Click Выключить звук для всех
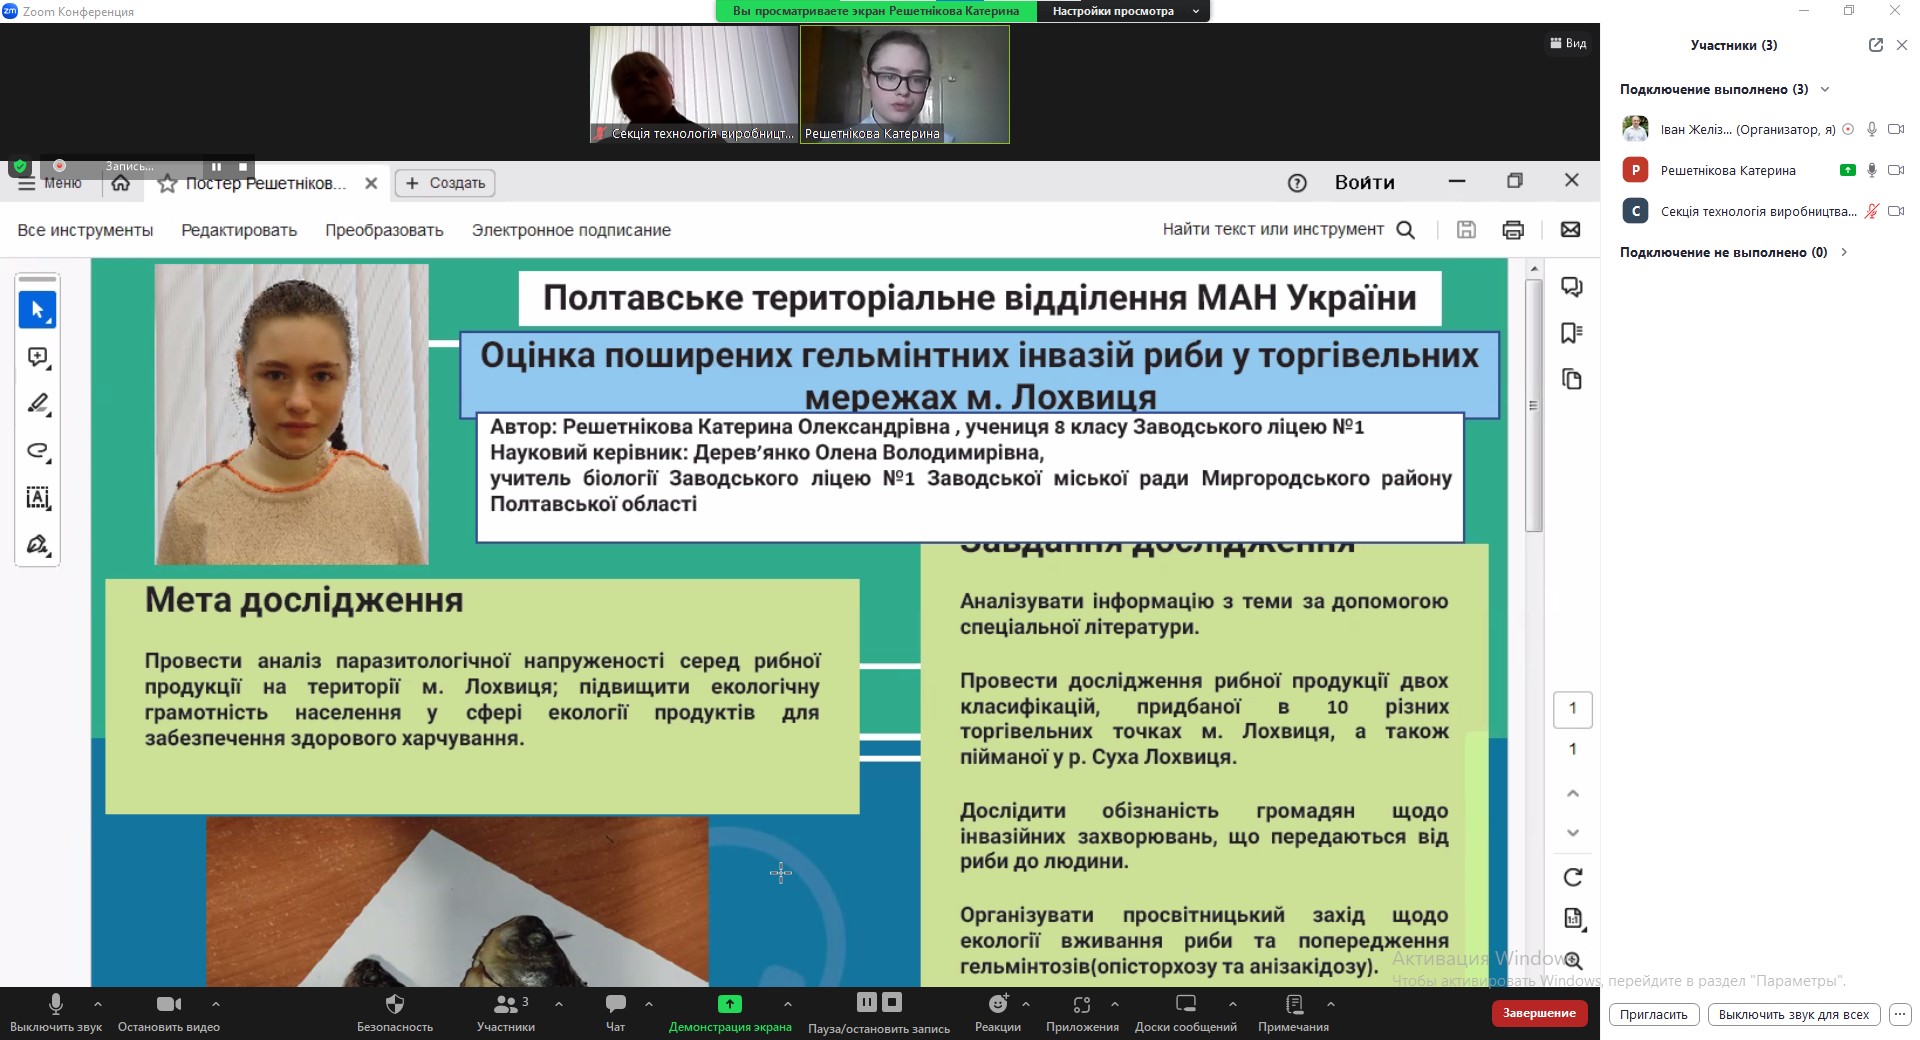1920x1040 pixels. (x=1793, y=1014)
